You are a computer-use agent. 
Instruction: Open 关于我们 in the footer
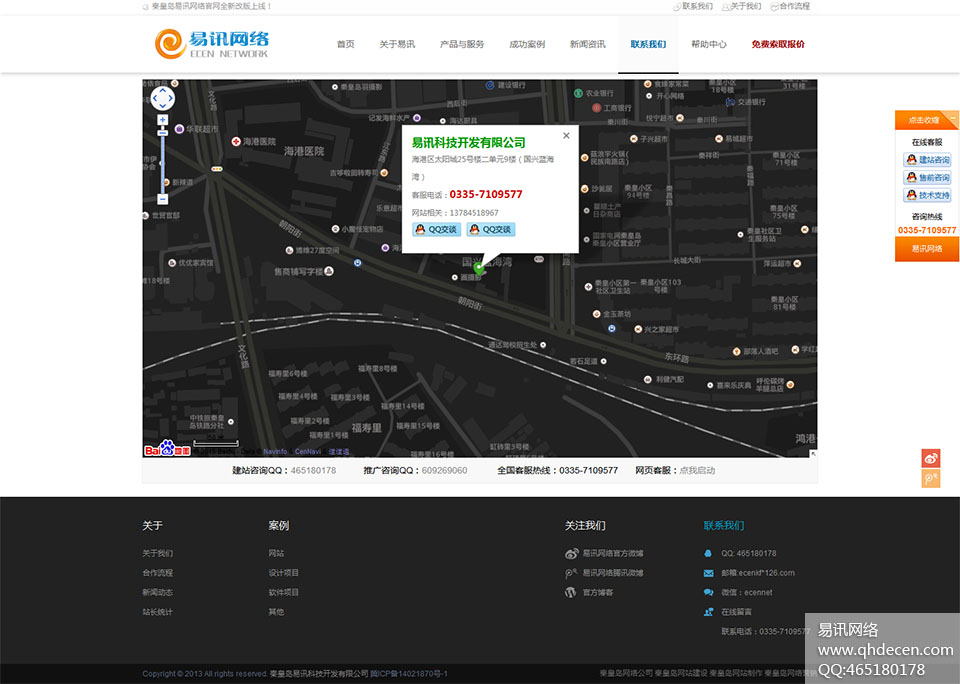point(158,553)
